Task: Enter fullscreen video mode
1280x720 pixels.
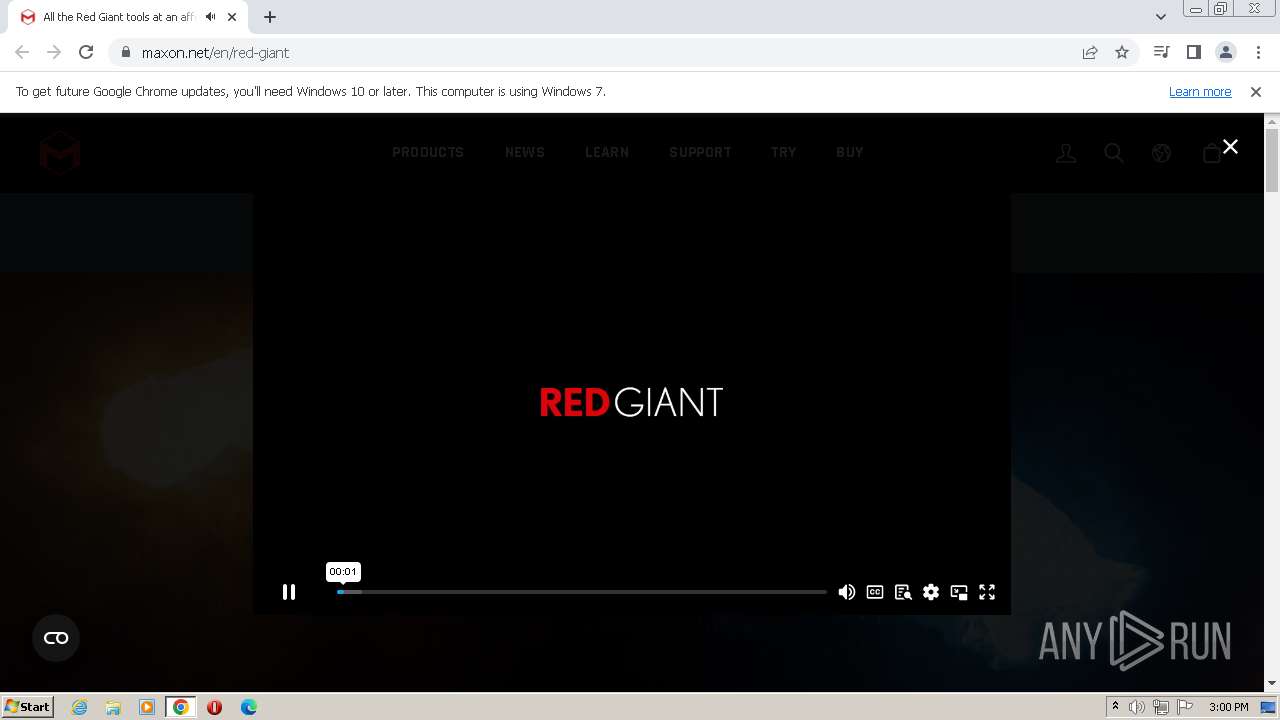Action: 987,592
